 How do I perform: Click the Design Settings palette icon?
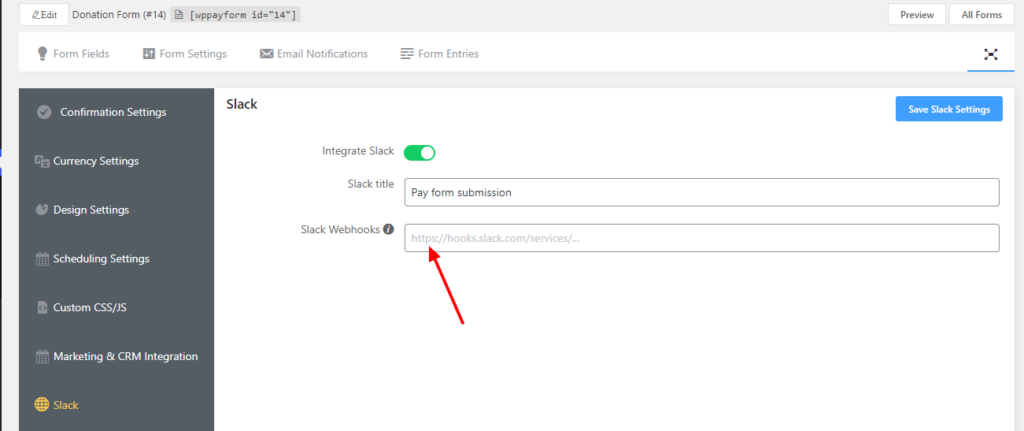[42, 210]
